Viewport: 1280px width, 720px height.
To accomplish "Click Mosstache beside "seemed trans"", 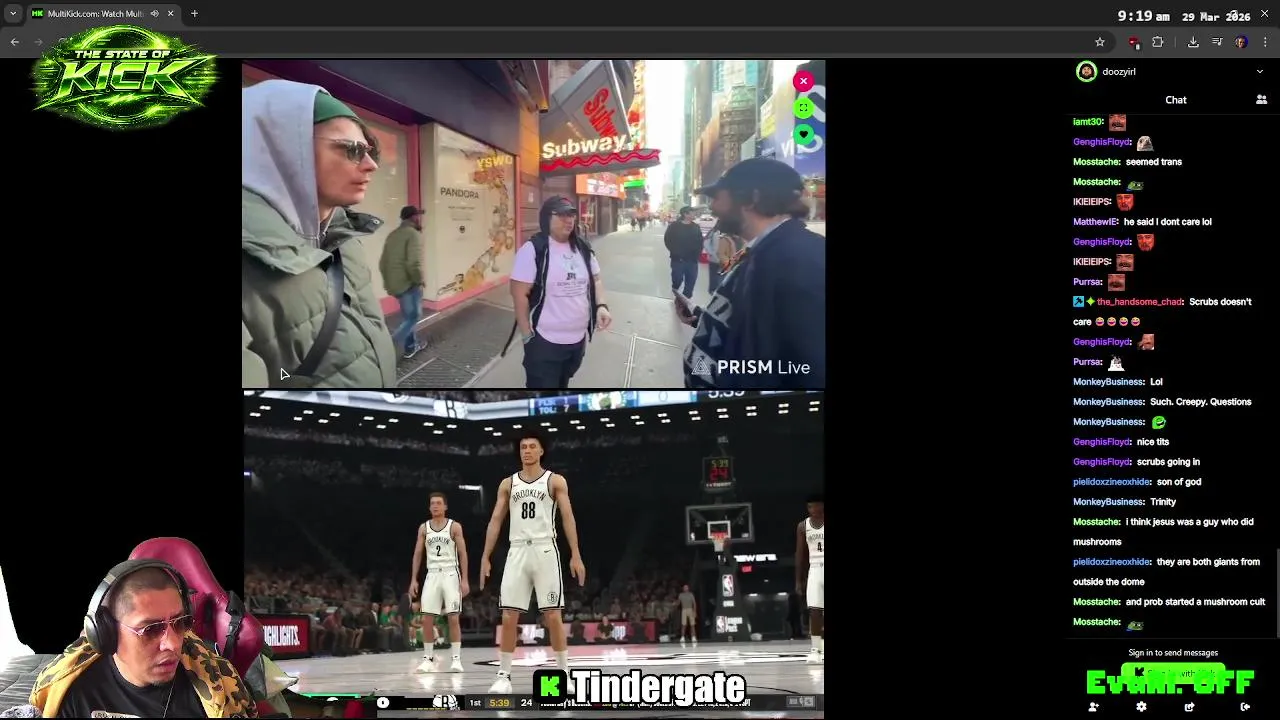I will [1097, 162].
